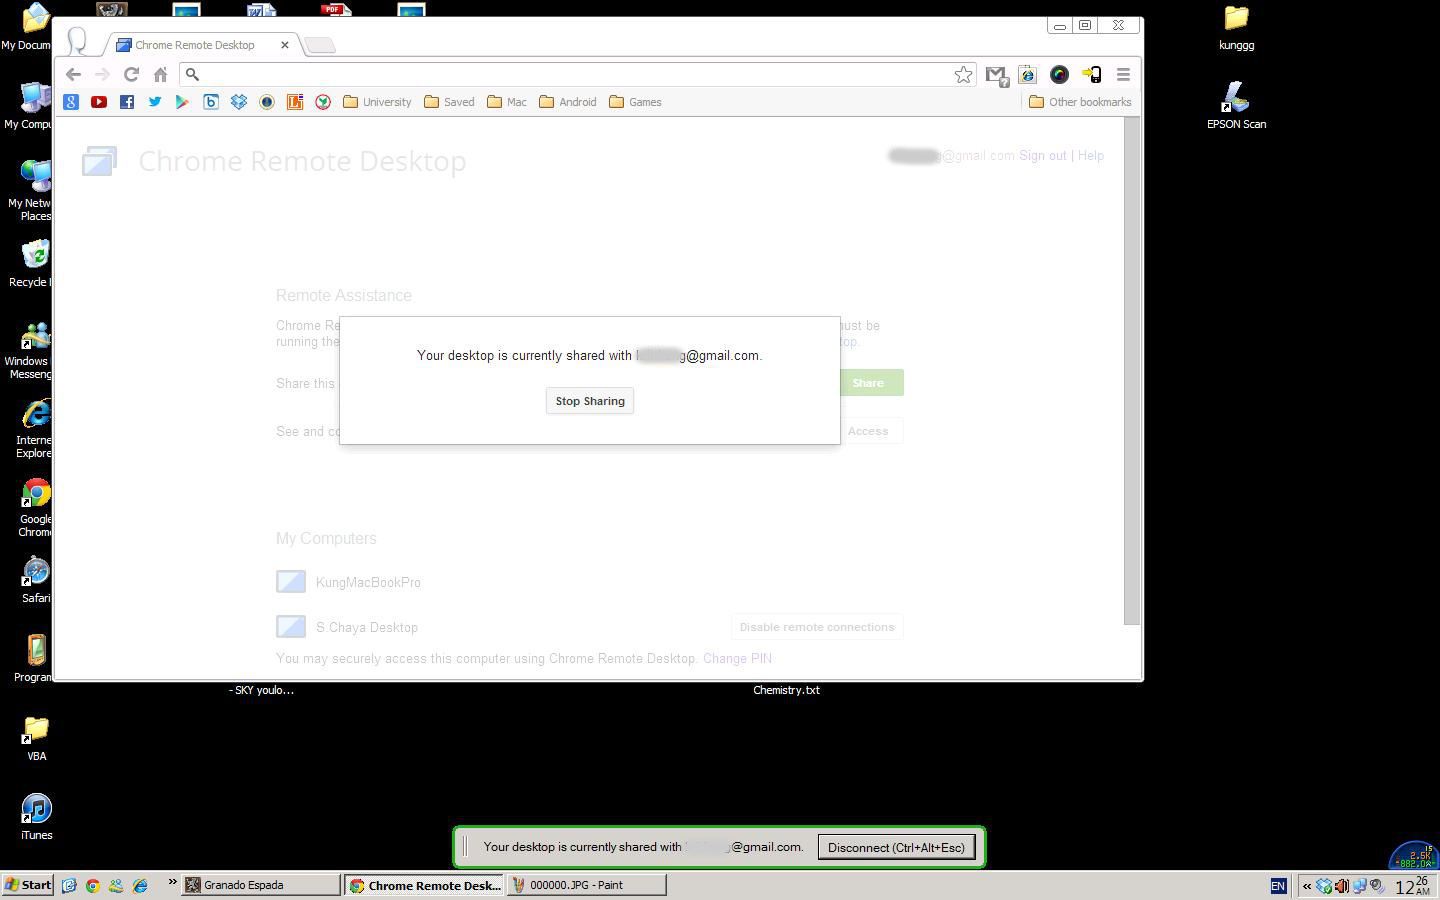Expand Other bookmarks folder
Viewport: 1440px width, 900px height.
[x=1080, y=102]
